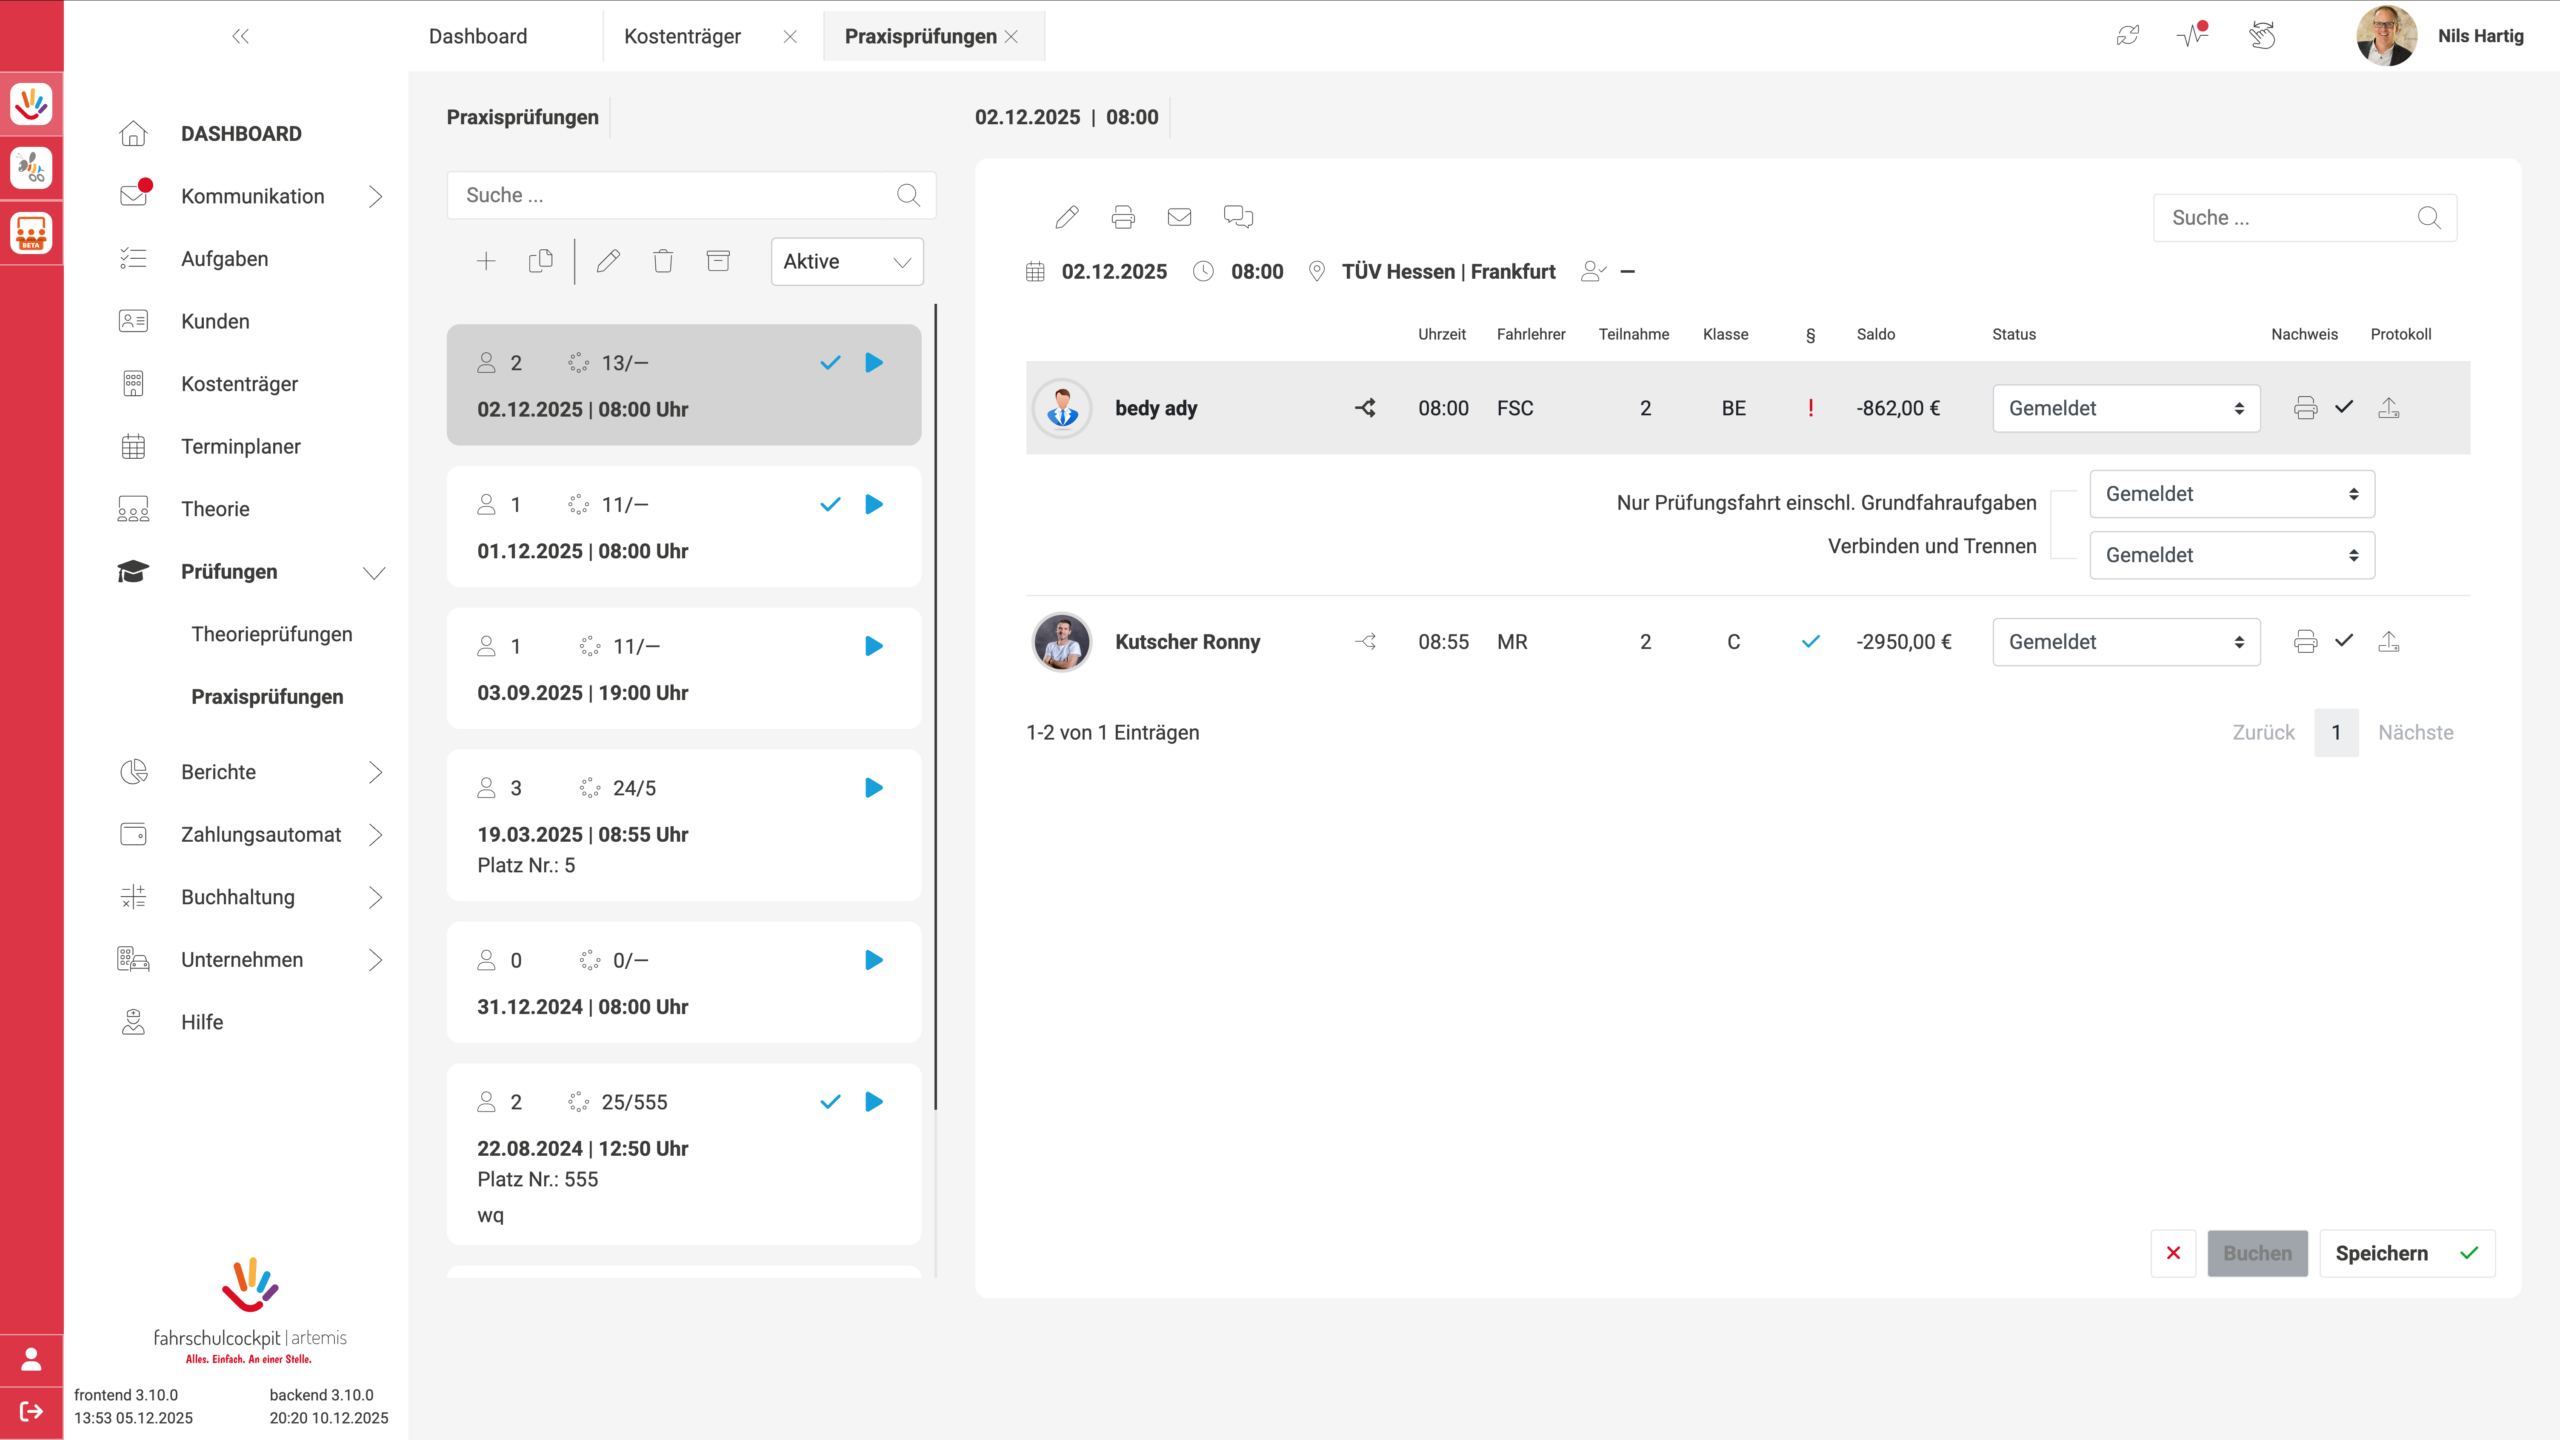
Task: Switch to the Kostenträger tab
Action: [x=683, y=37]
